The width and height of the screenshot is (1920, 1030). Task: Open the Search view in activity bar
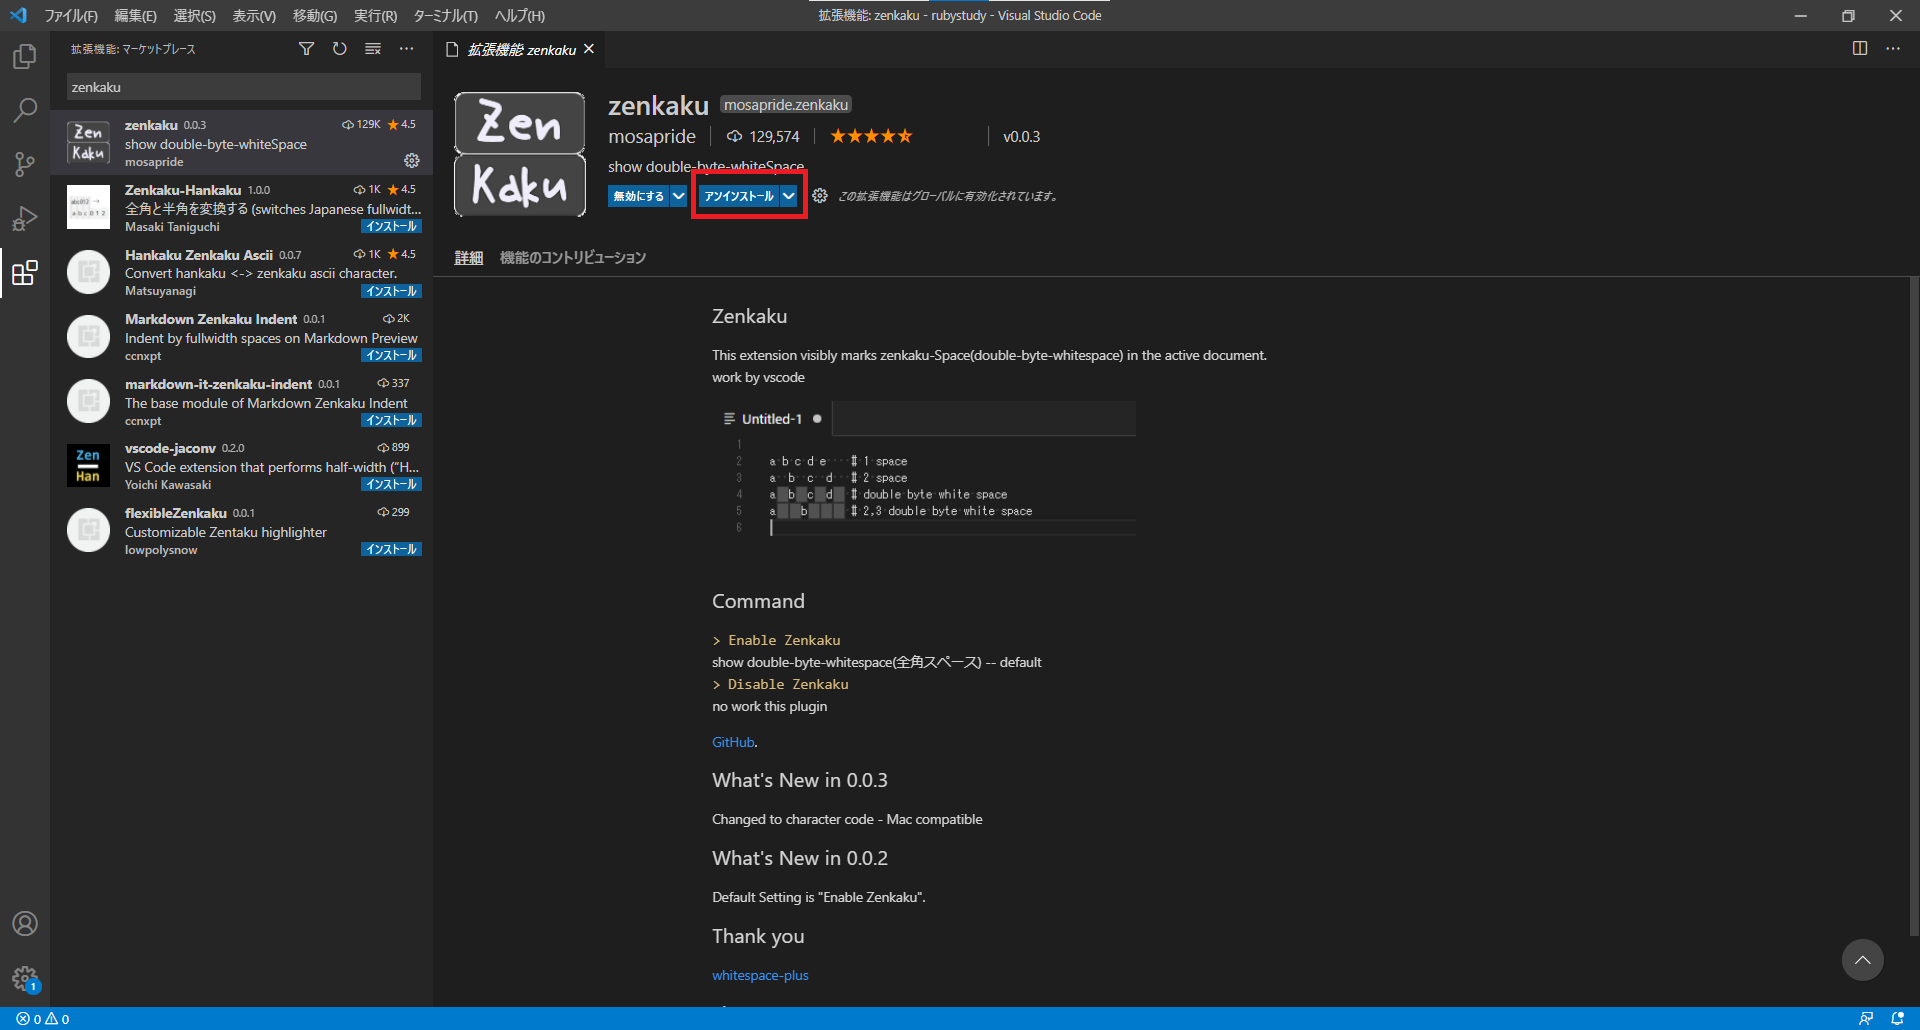click(x=25, y=110)
